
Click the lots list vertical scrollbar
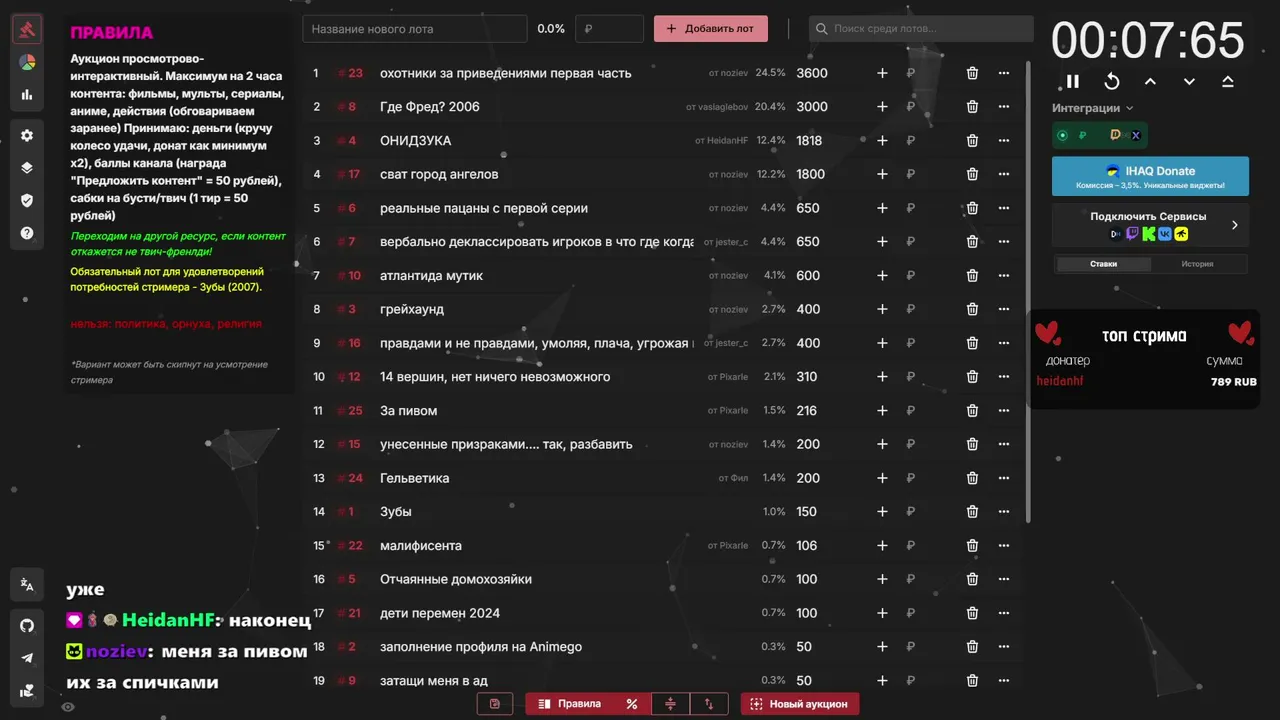[1028, 290]
